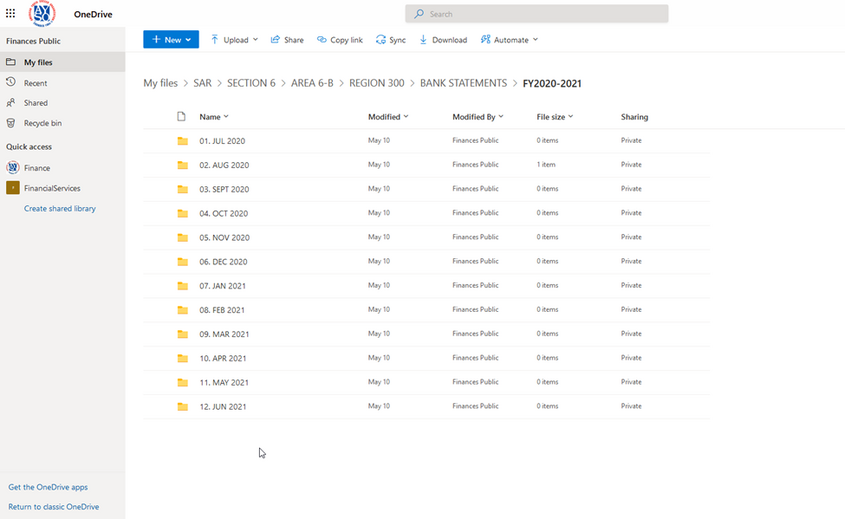The width and height of the screenshot is (845, 519).
Task: Select Recent in the left navigation
Action: click(36, 83)
